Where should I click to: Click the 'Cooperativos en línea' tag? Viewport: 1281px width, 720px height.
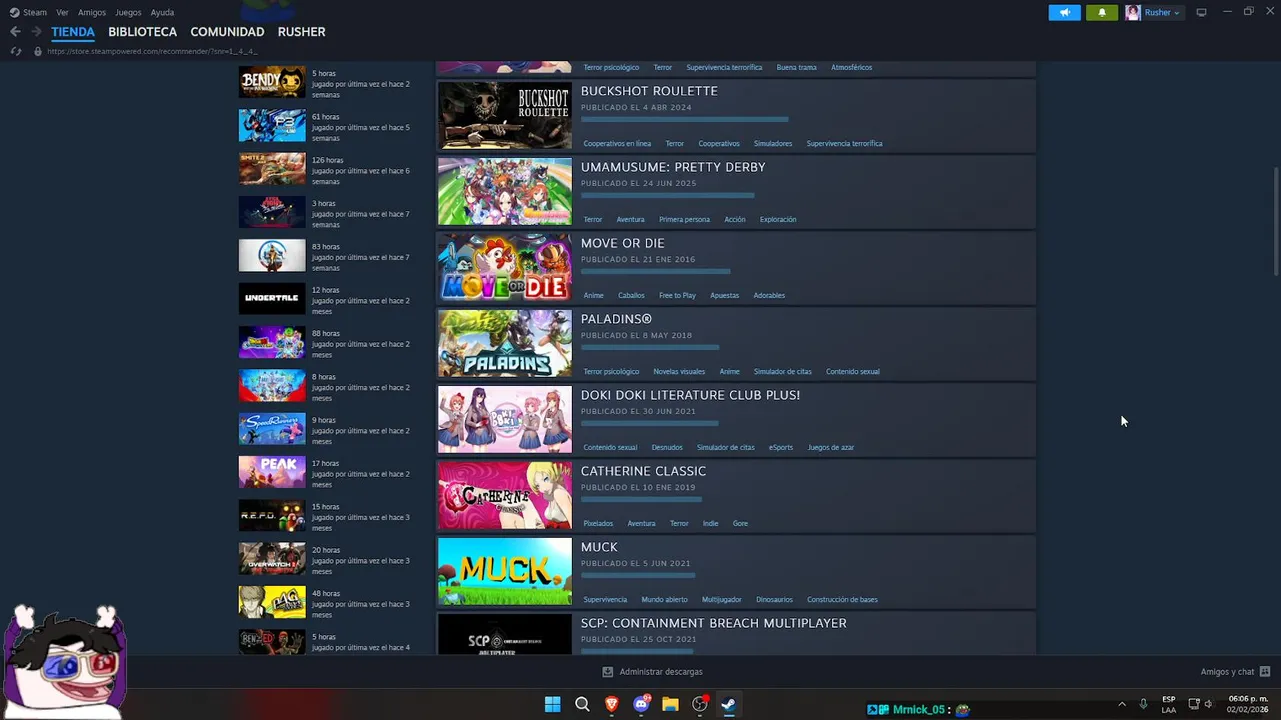[617, 144]
